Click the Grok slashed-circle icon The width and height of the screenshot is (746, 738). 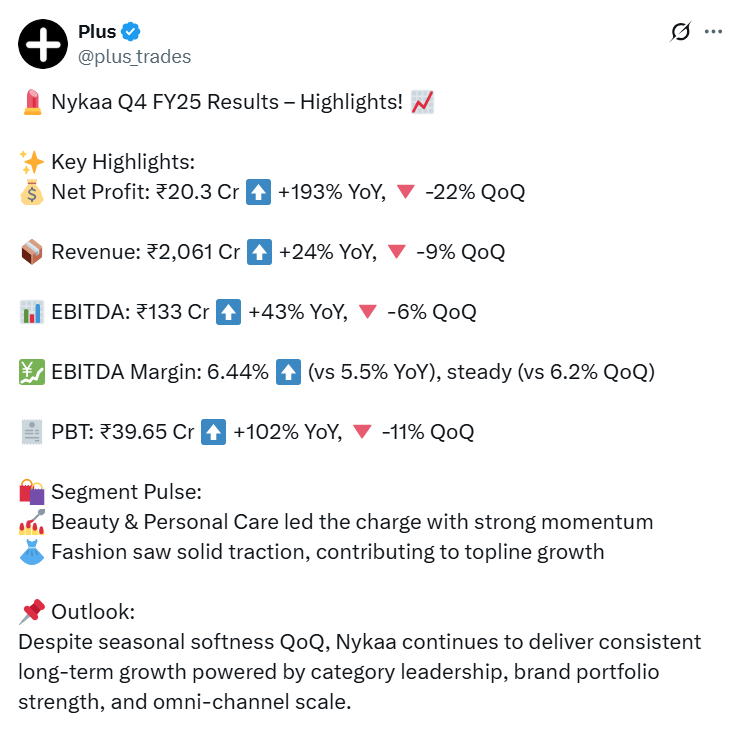pyautogui.click(x=680, y=32)
